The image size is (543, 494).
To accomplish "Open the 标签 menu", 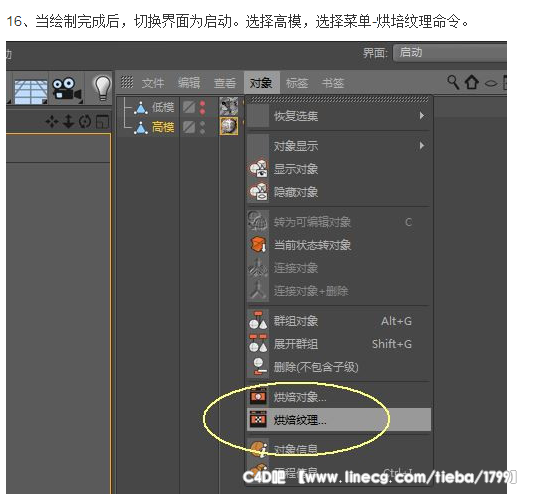I will (x=297, y=83).
